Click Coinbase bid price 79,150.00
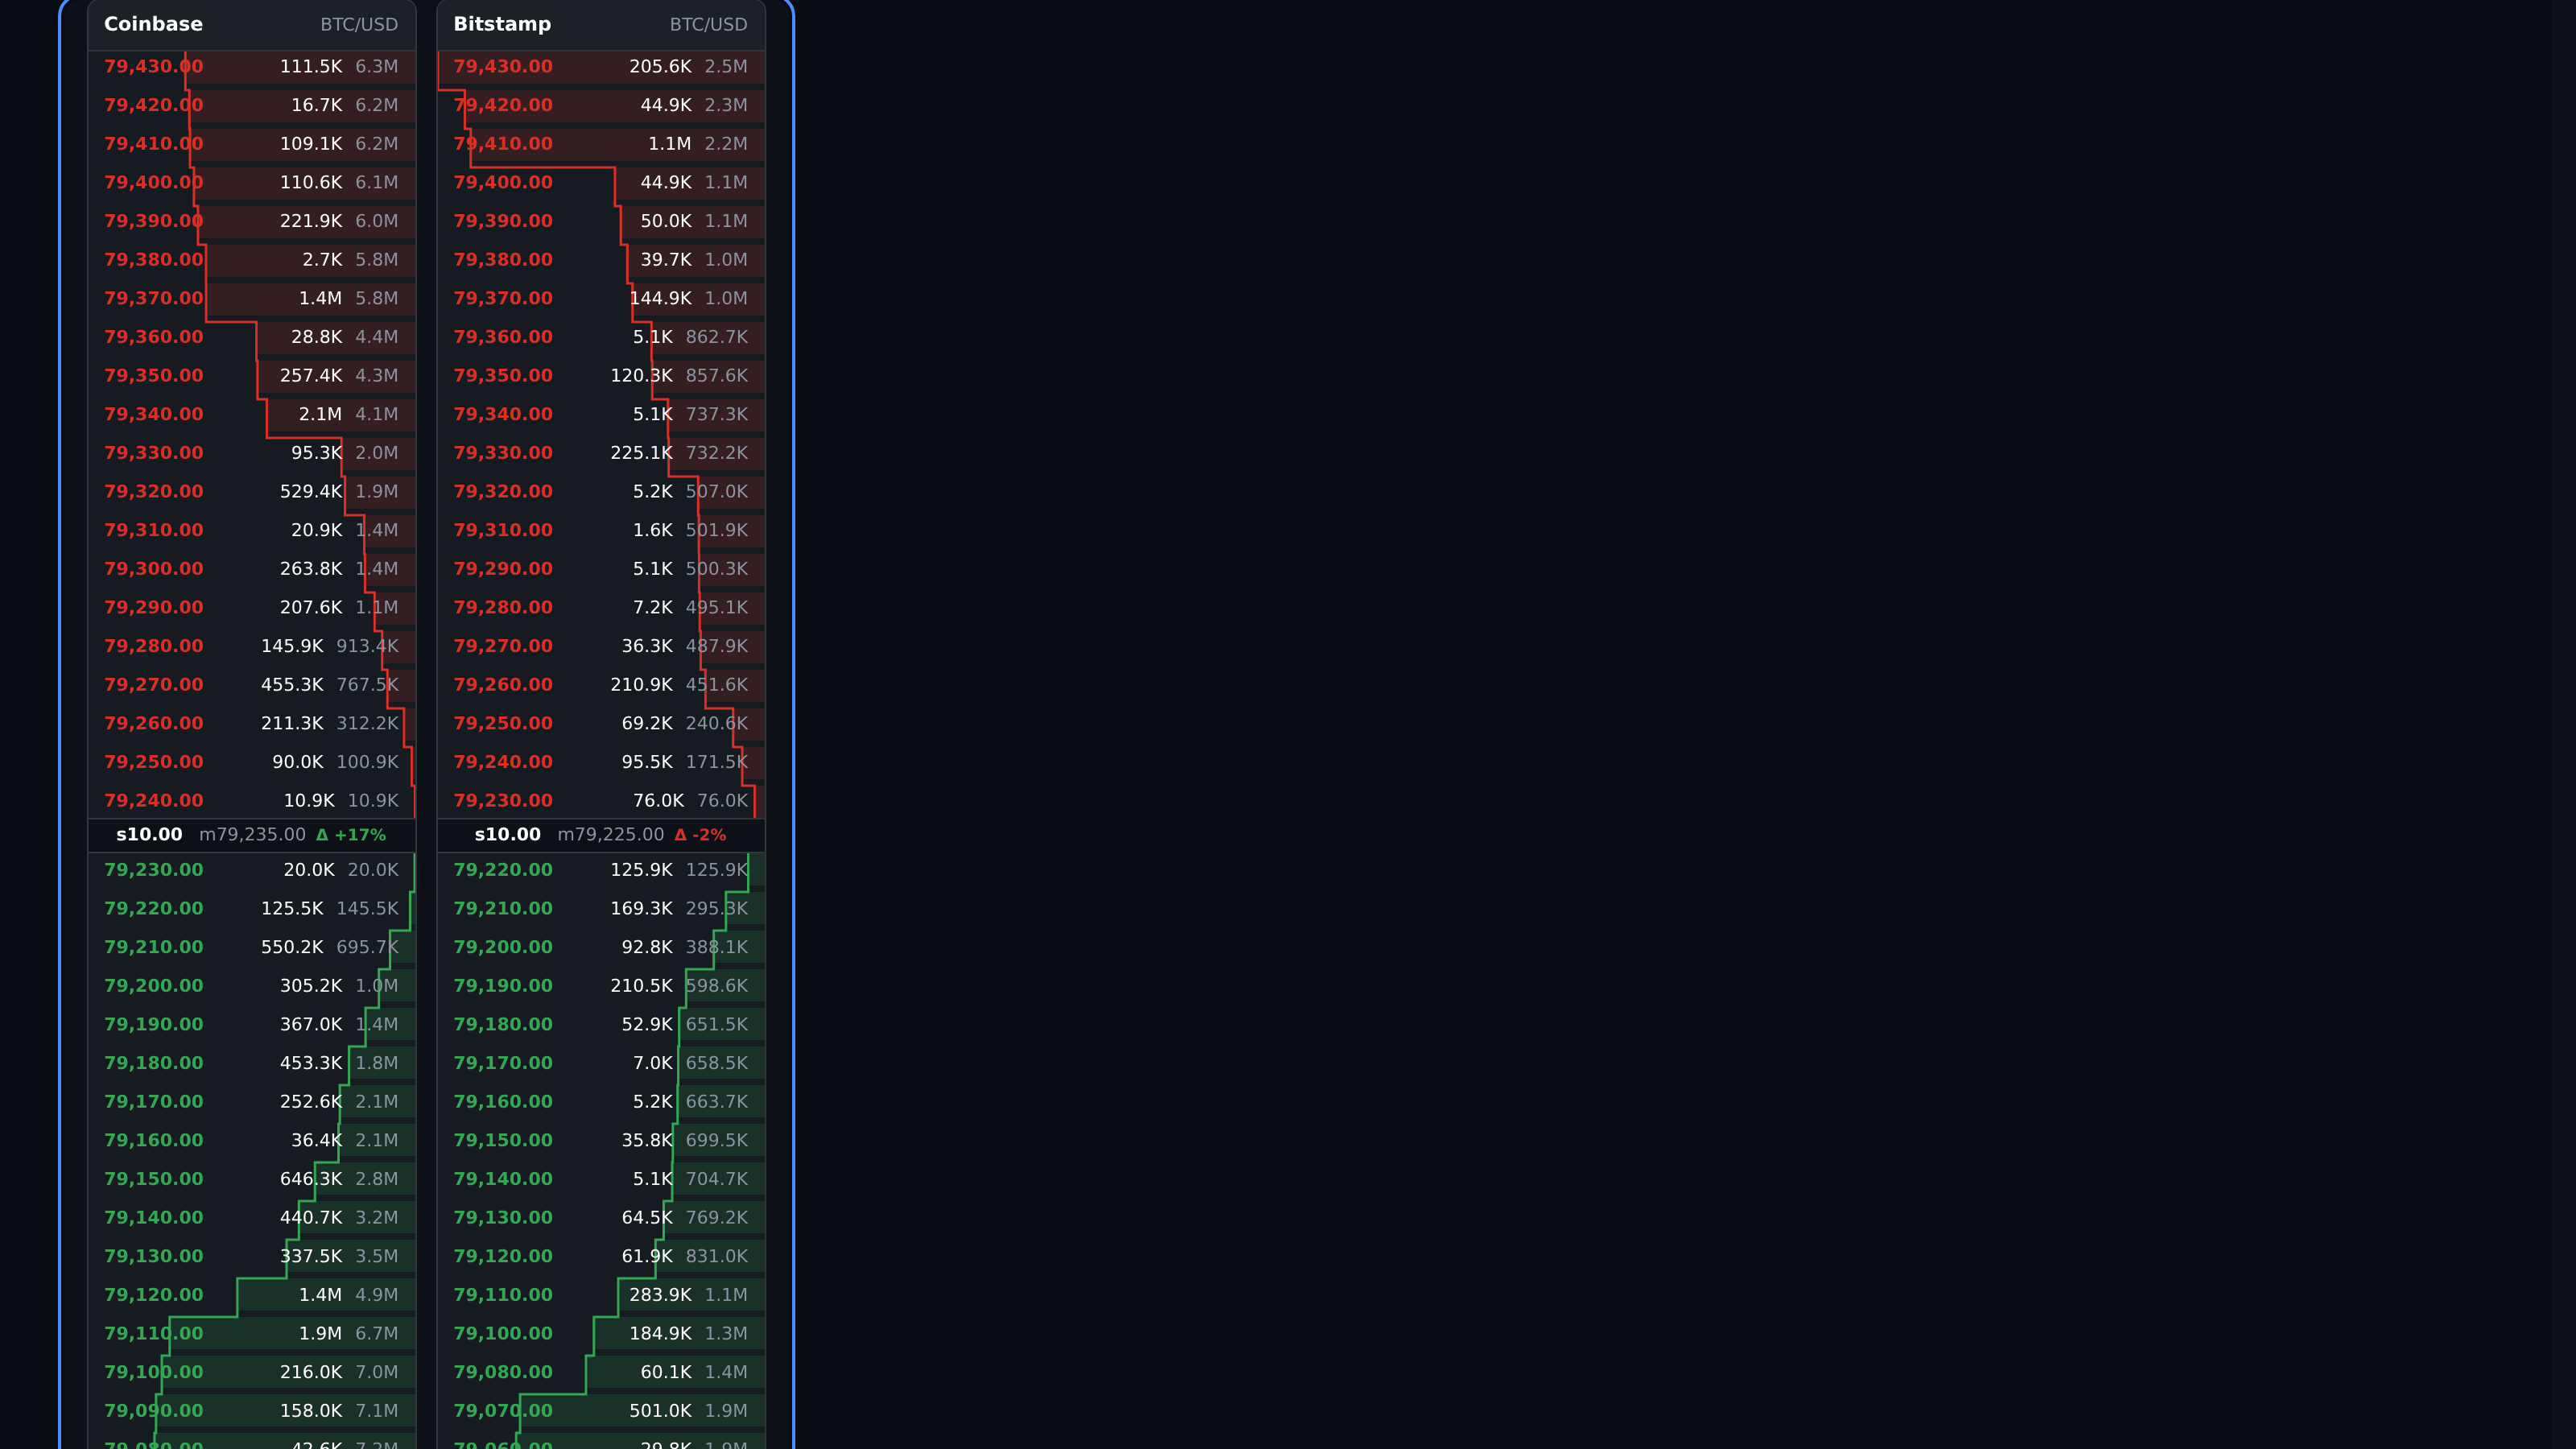2576x1449 pixels. 153,1178
